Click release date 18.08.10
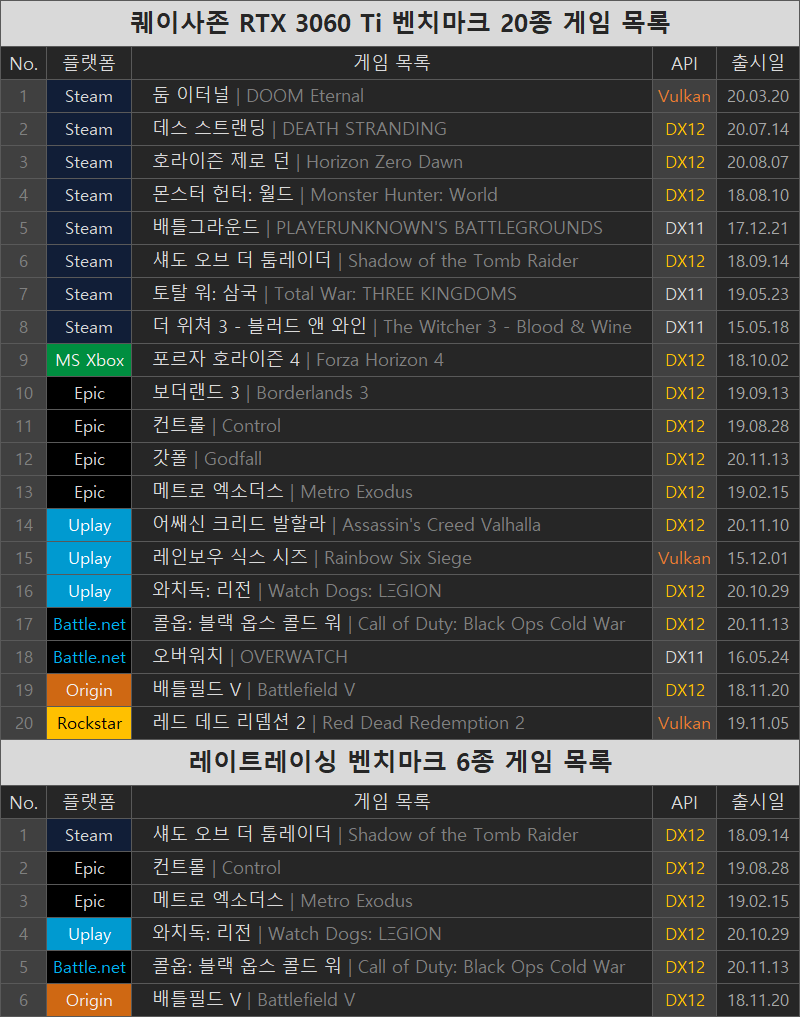This screenshot has width=800, height=1017. 758,195
